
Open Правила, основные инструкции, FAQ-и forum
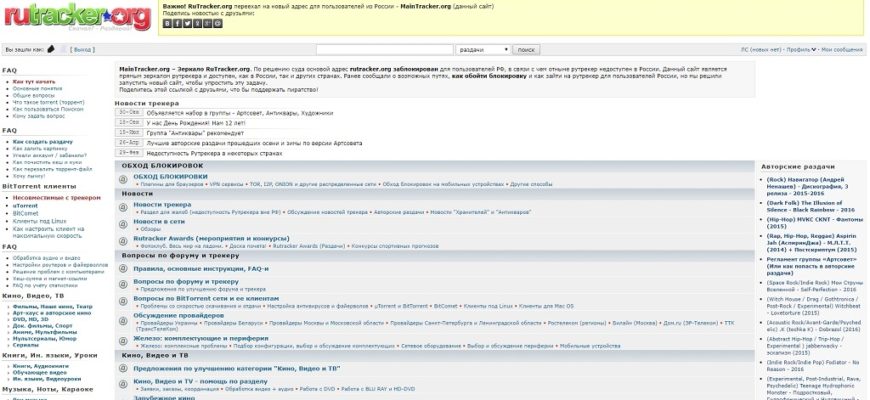tap(201, 269)
